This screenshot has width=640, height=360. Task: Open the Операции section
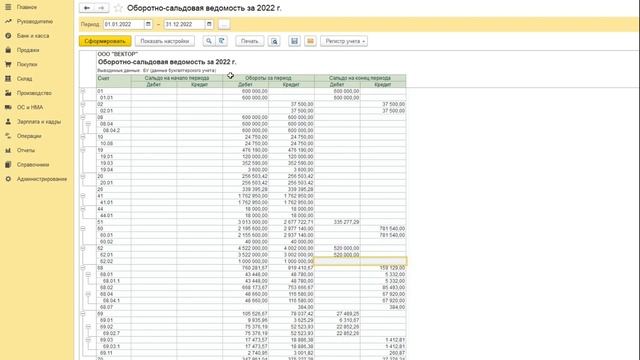coord(29,136)
